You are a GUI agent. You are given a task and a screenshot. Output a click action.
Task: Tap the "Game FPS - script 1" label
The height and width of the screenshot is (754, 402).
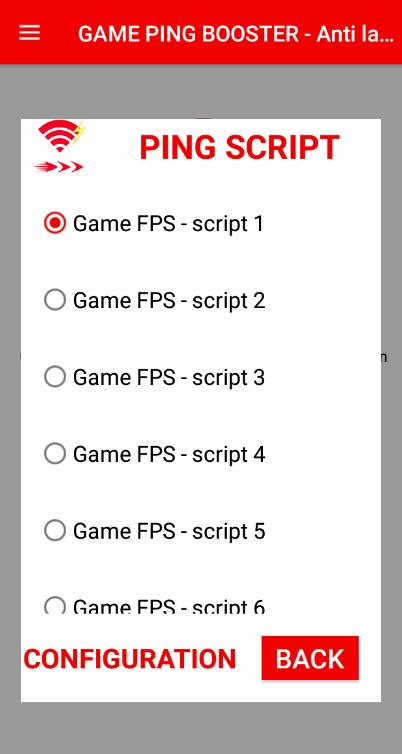pos(168,224)
